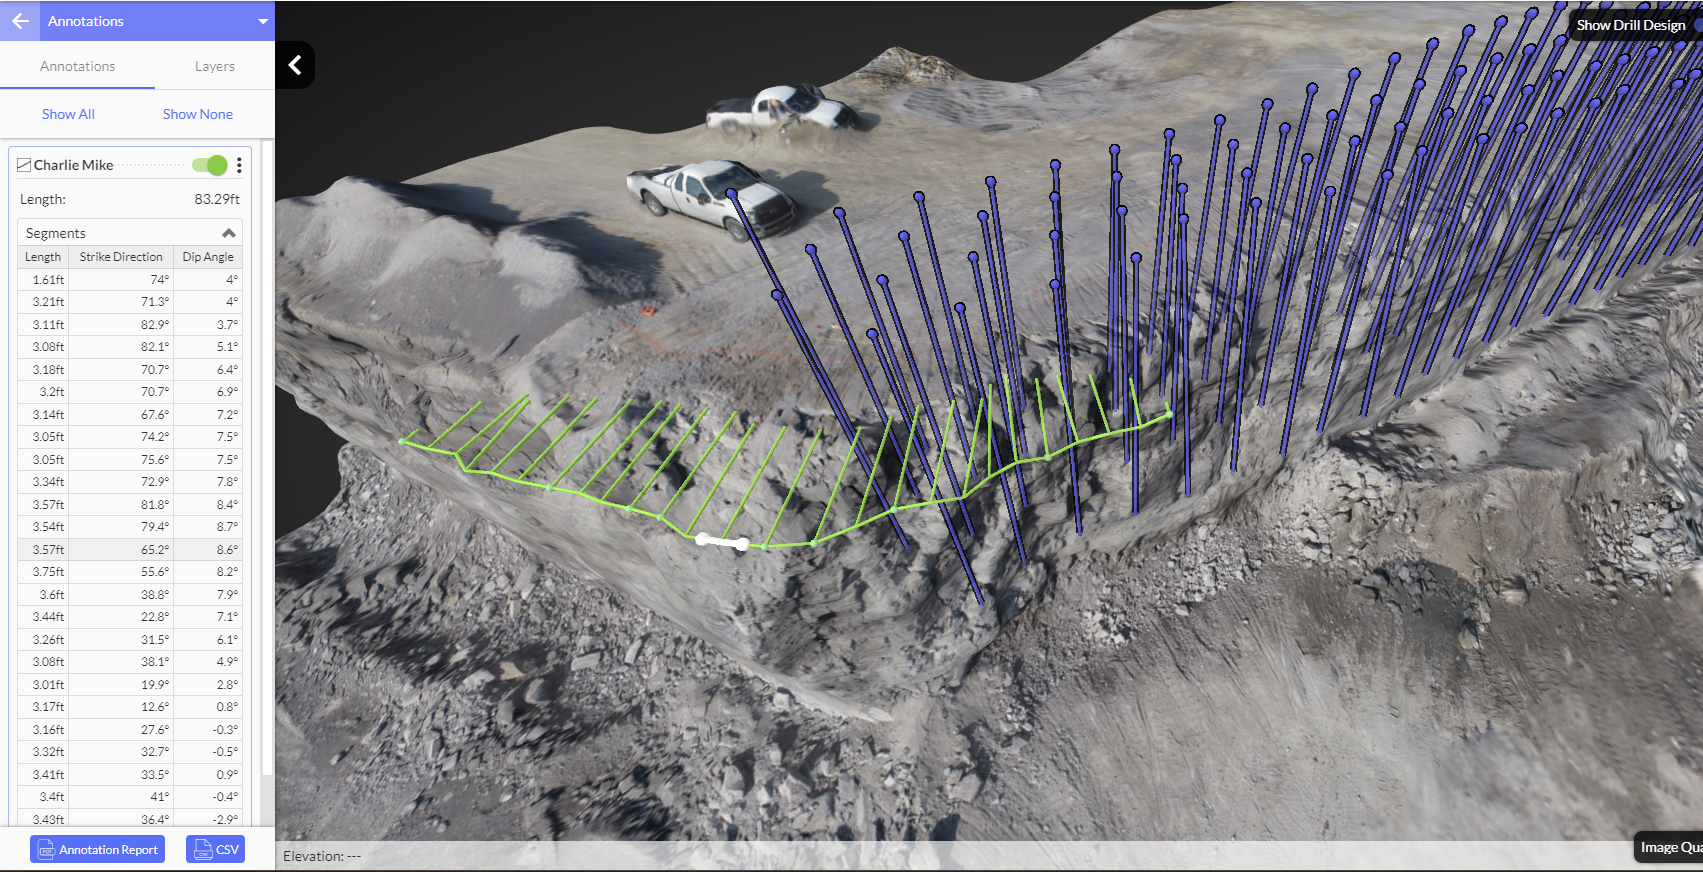Toggle Charlie Mike annotation visibility off
1703x872 pixels.
click(x=210, y=165)
